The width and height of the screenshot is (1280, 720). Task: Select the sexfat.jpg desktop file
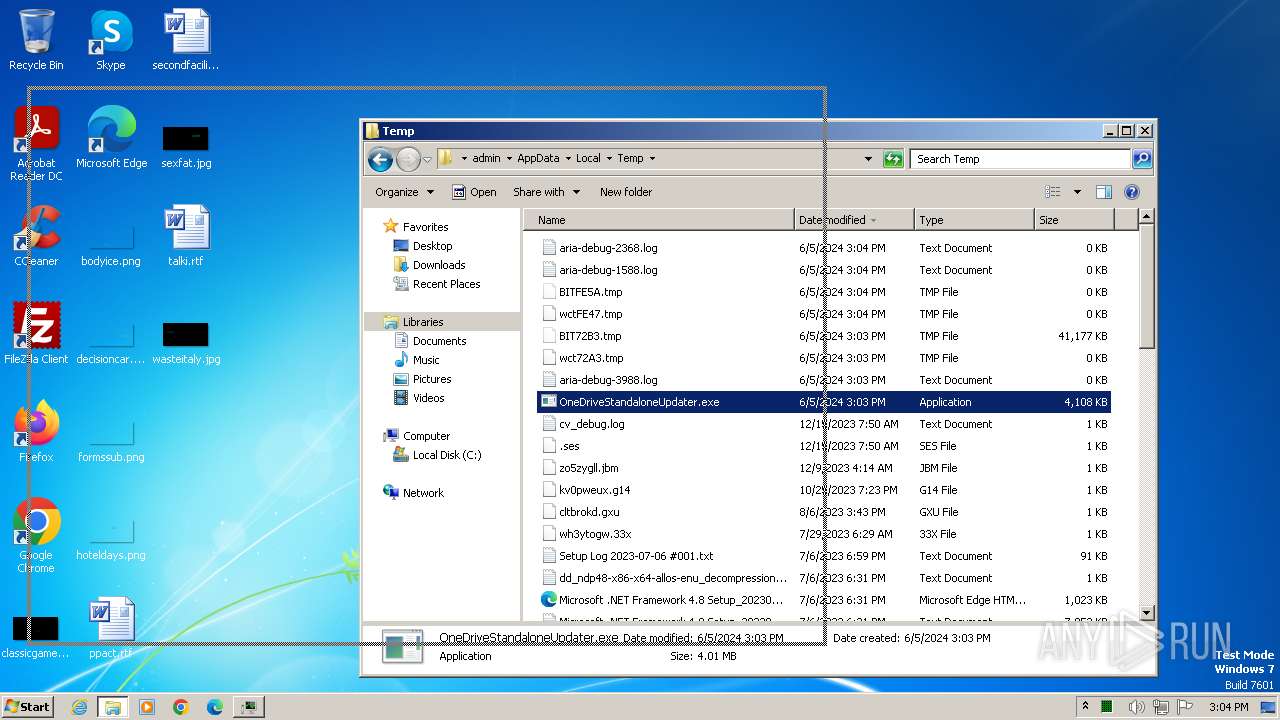(x=186, y=146)
